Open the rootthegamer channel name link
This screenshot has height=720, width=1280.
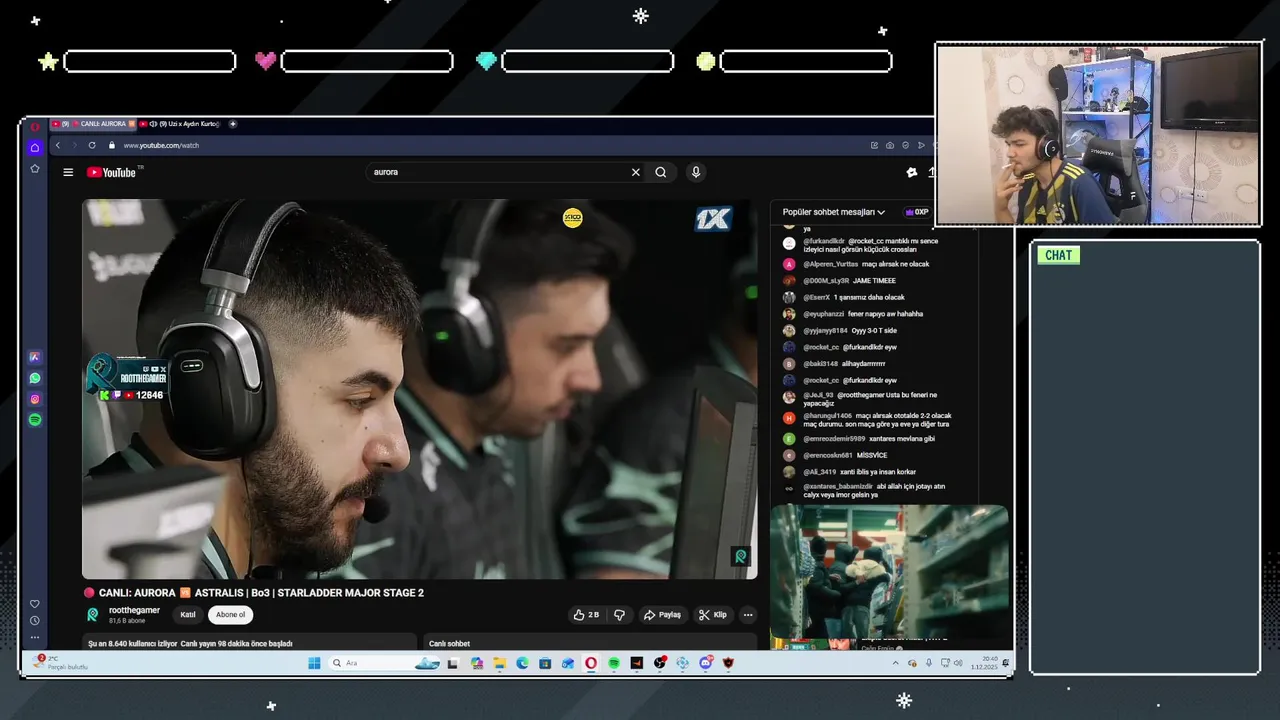coord(134,611)
